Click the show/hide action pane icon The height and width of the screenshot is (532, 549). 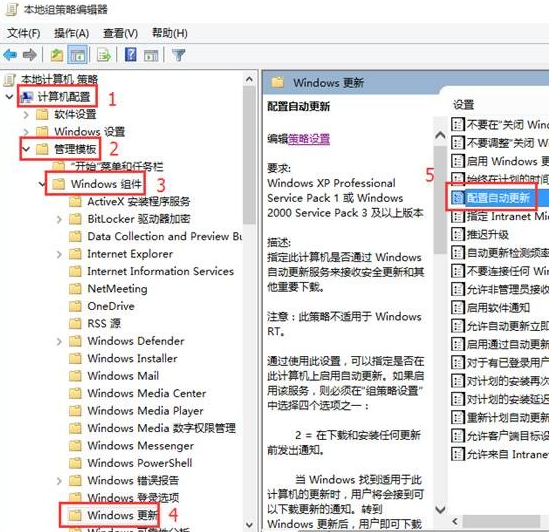point(151,55)
